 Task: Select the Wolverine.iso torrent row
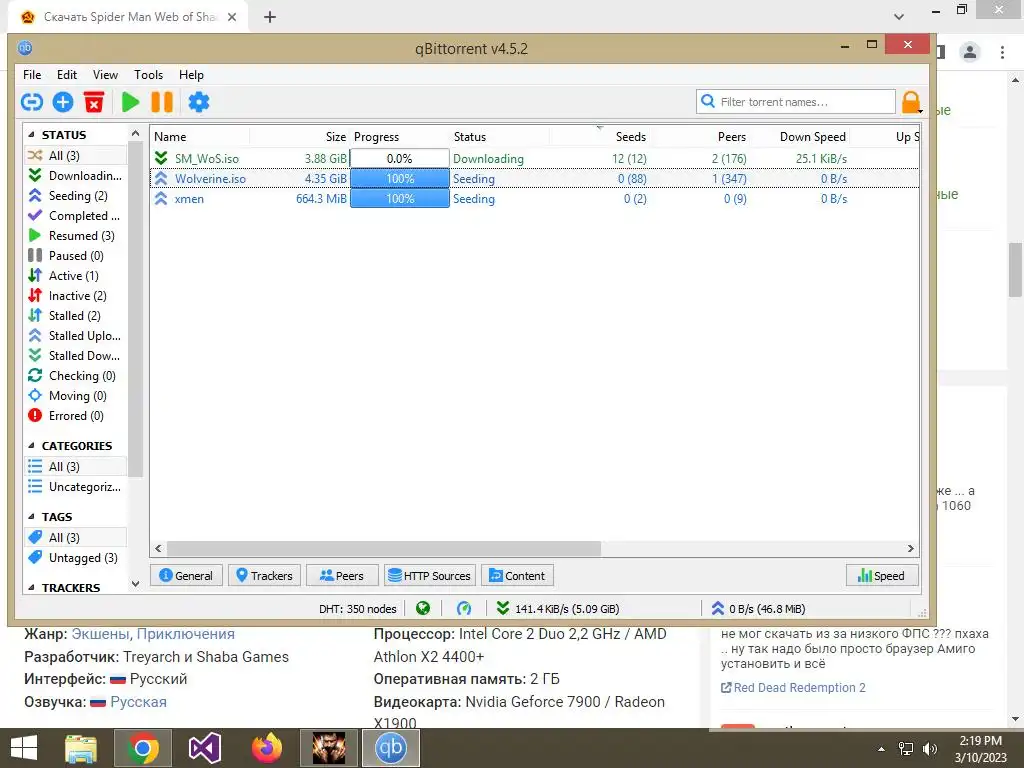534,179
